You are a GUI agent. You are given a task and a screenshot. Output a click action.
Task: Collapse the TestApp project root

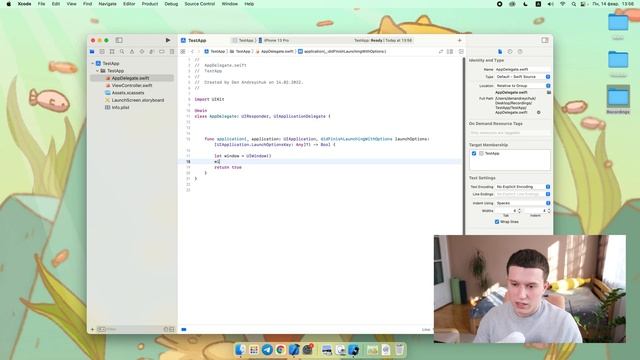point(93,63)
